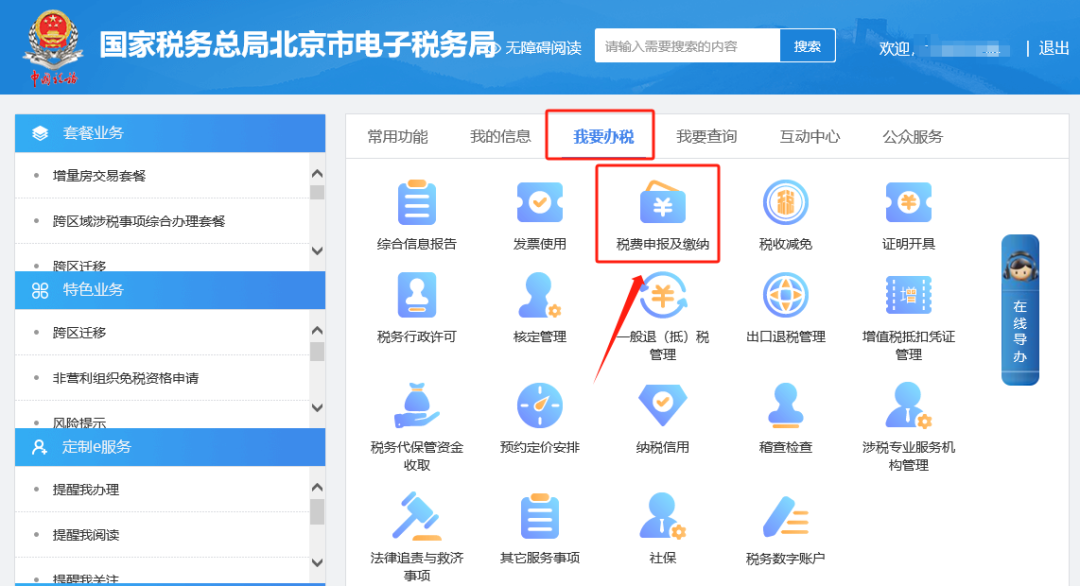Focus the search input box in header
The width and height of the screenshot is (1080, 586).
coord(687,46)
